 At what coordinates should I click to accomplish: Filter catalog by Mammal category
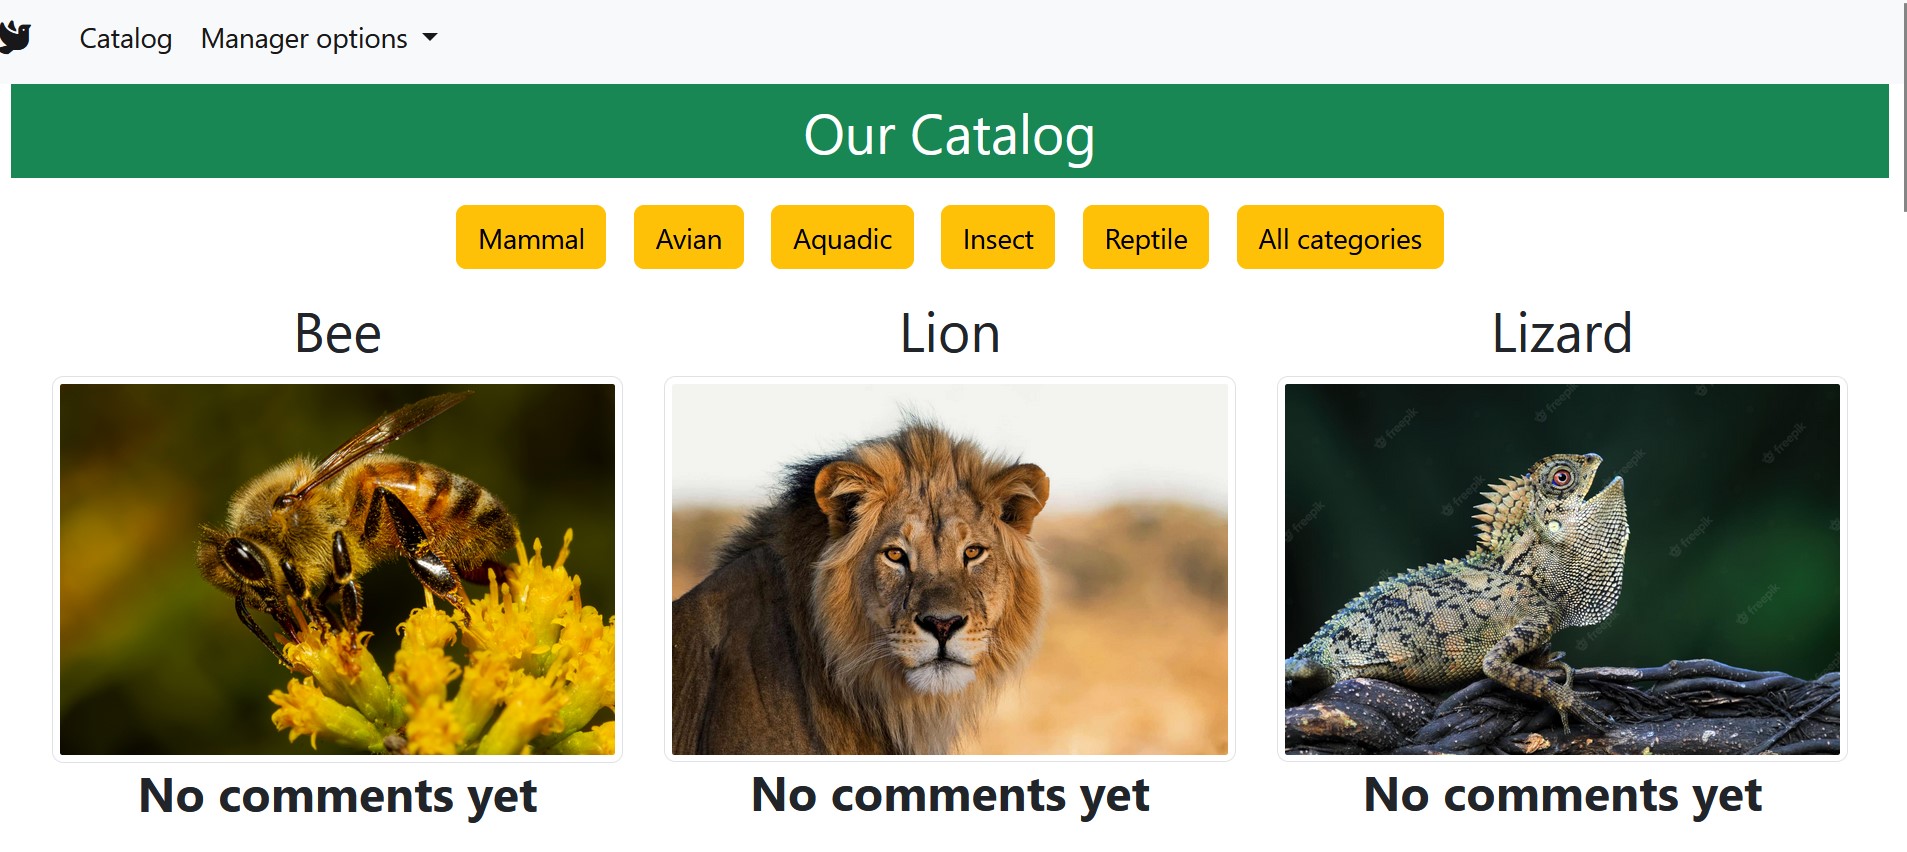coord(531,238)
